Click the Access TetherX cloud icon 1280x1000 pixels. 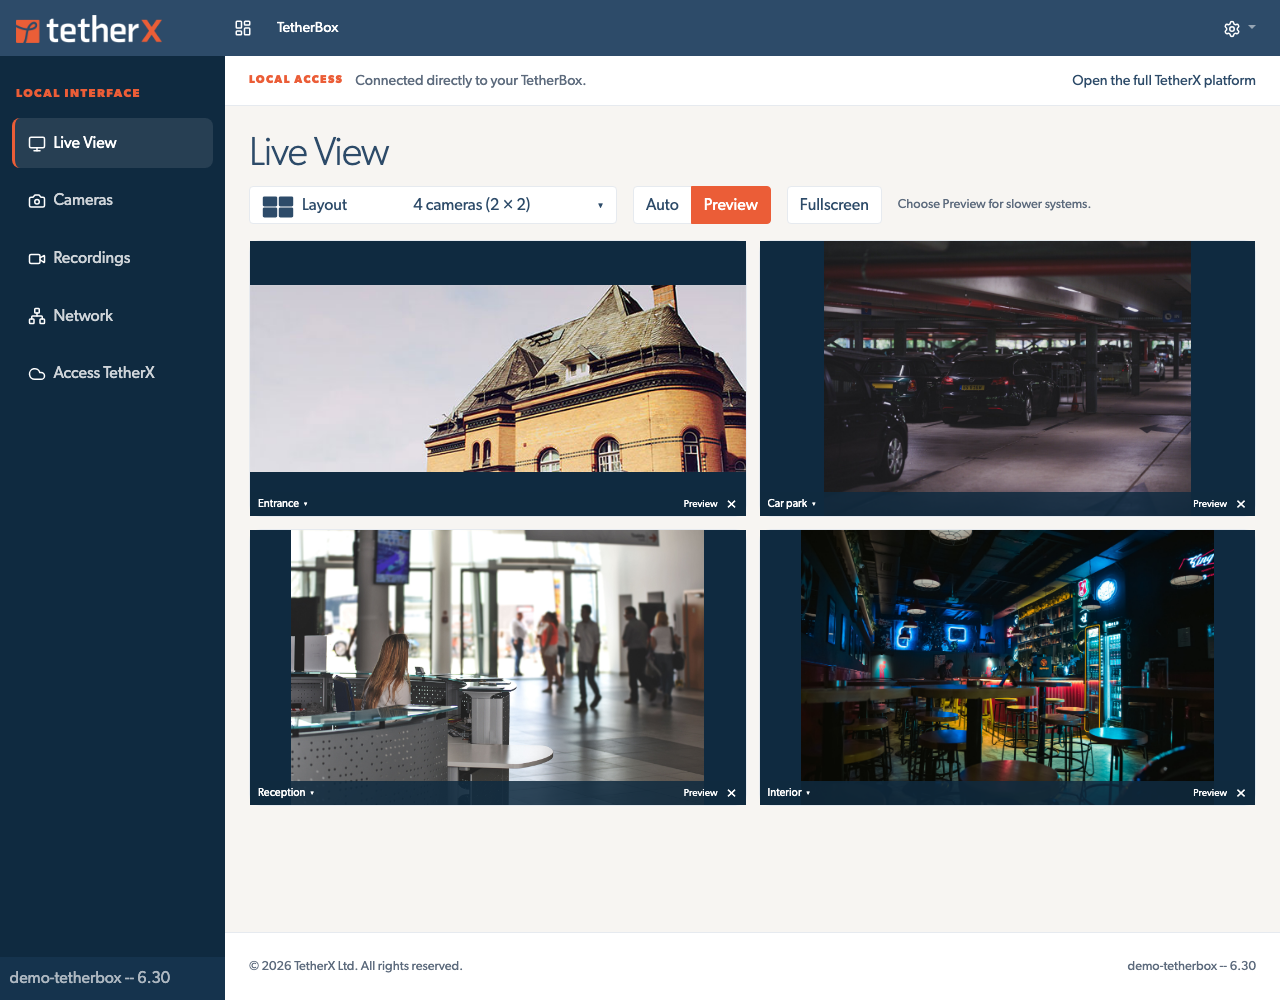tap(37, 374)
